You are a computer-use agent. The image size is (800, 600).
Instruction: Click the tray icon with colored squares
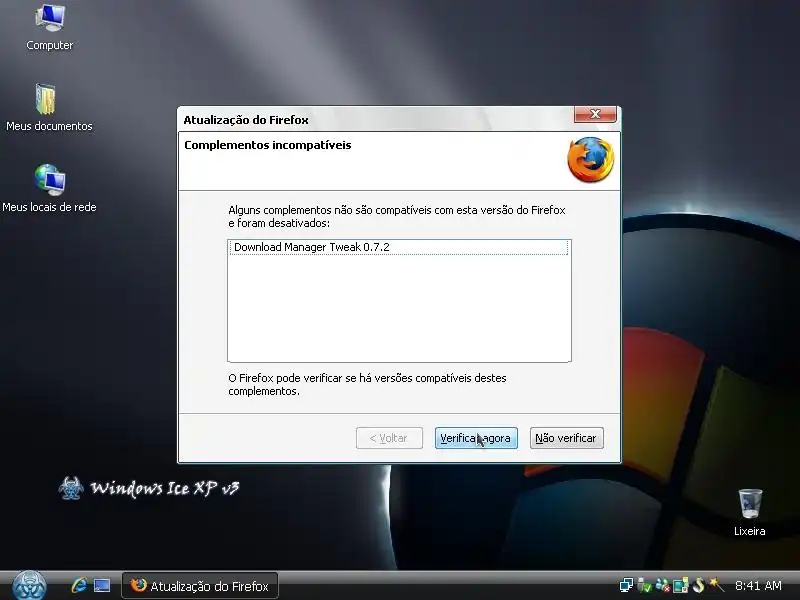(x=681, y=585)
